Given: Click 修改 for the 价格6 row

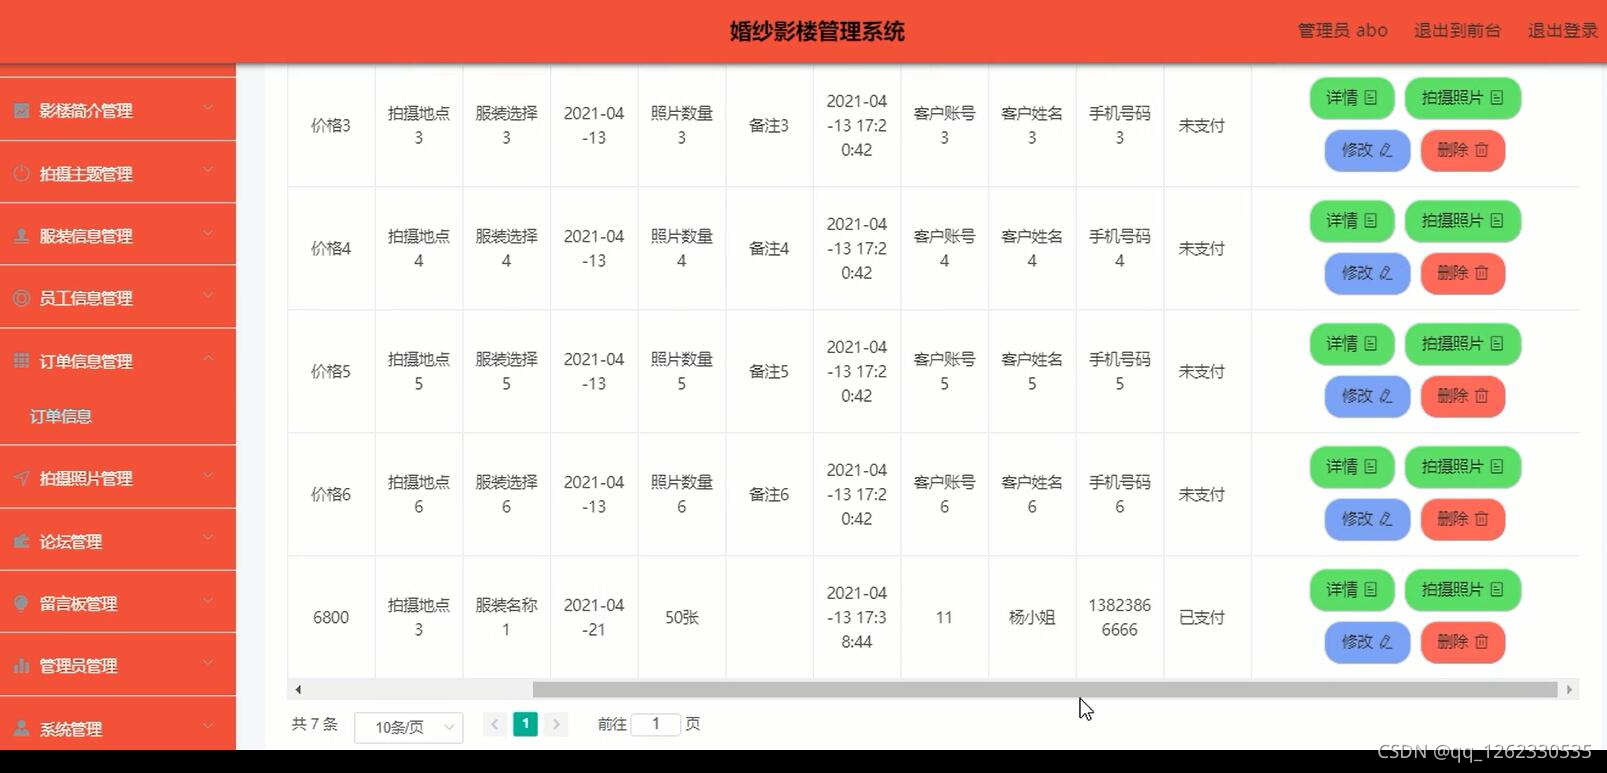Looking at the screenshot, I should click(1367, 519).
